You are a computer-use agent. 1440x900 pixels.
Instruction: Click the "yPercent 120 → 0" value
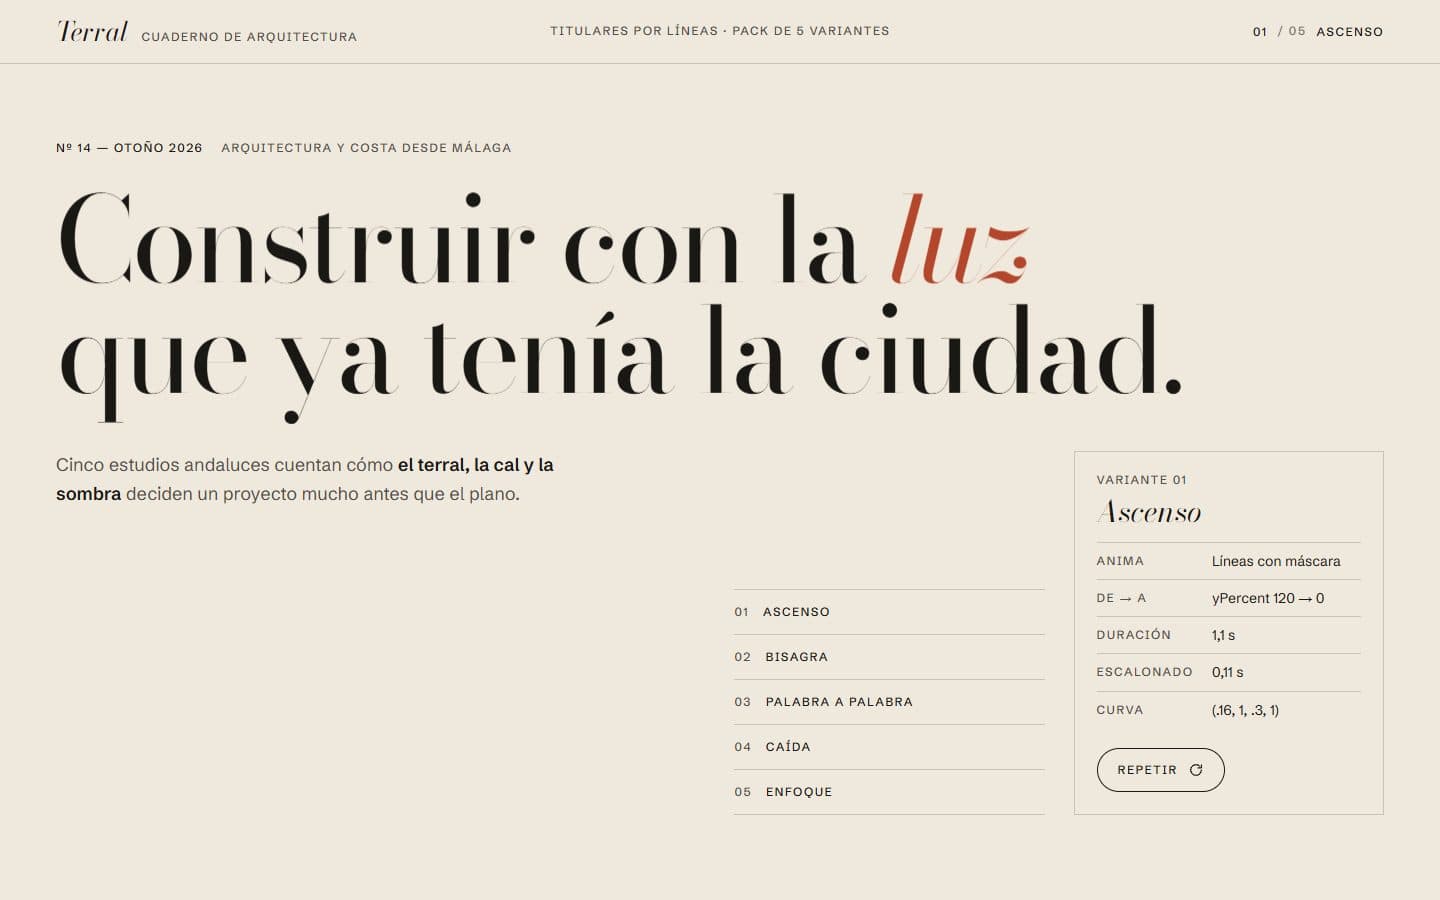click(x=1268, y=598)
